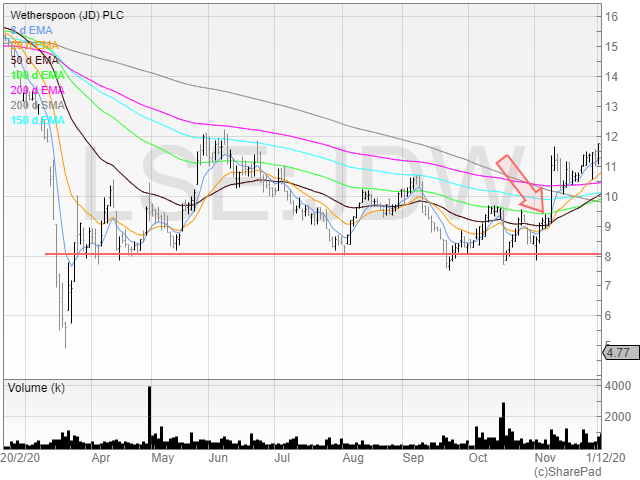This screenshot has width=640, height=480.
Task: Click the Aug month axis label
Action: (x=353, y=458)
